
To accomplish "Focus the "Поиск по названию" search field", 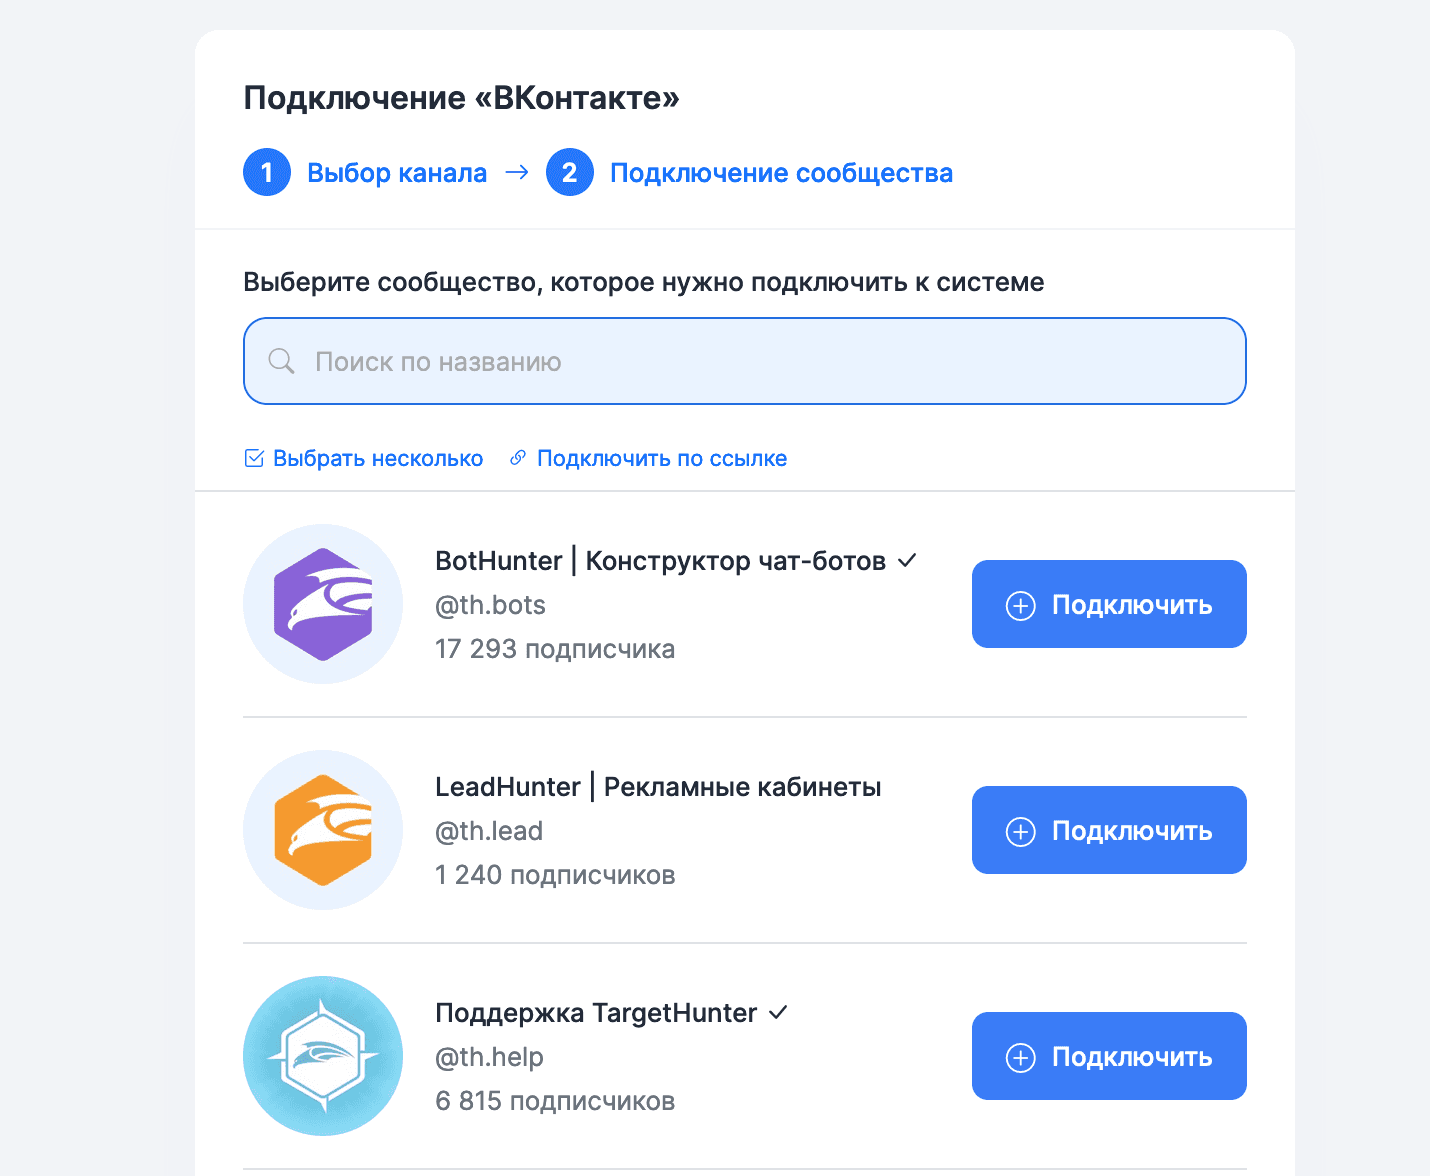I will tap(745, 361).
